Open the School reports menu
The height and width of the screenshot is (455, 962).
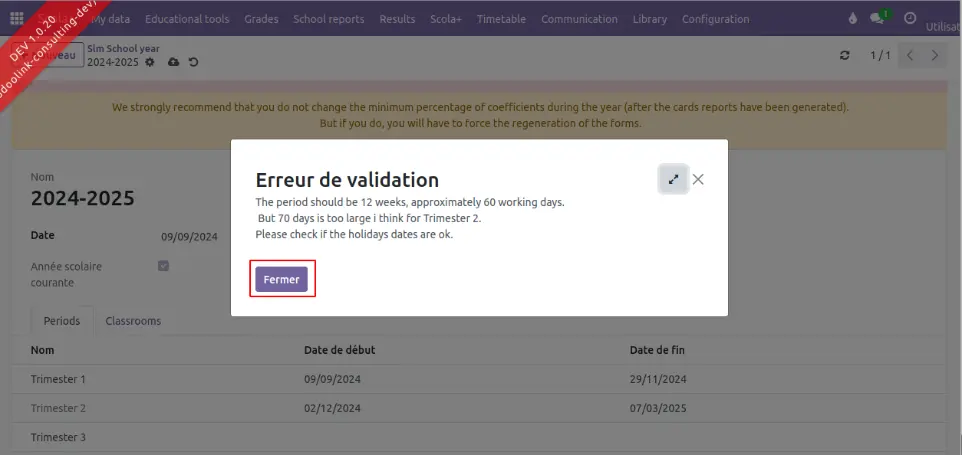(x=329, y=19)
